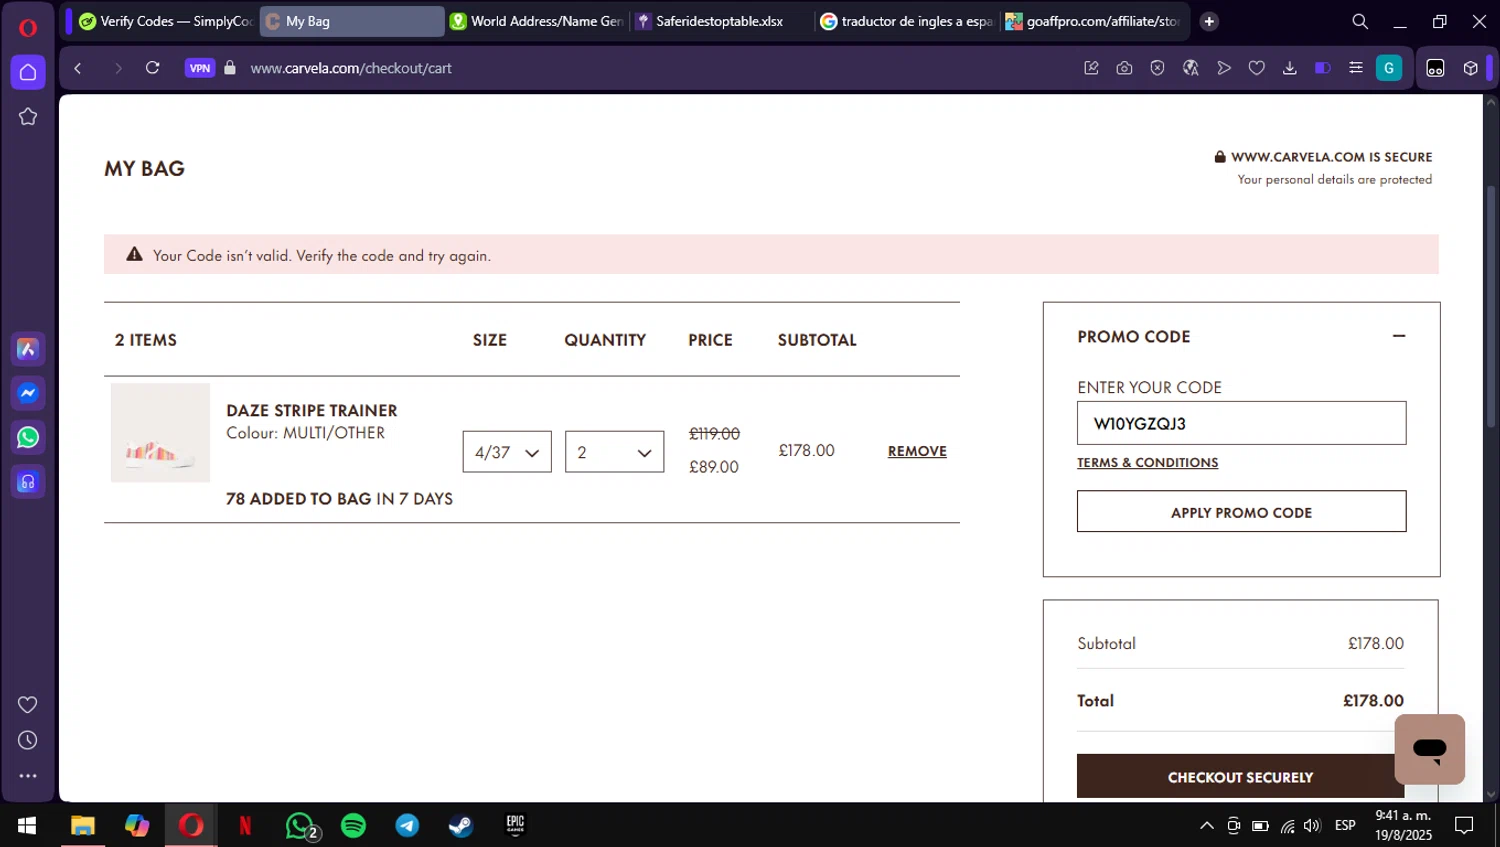1500x847 pixels.
Task: Open Messenger in Opera sidebar
Action: [x=28, y=393]
